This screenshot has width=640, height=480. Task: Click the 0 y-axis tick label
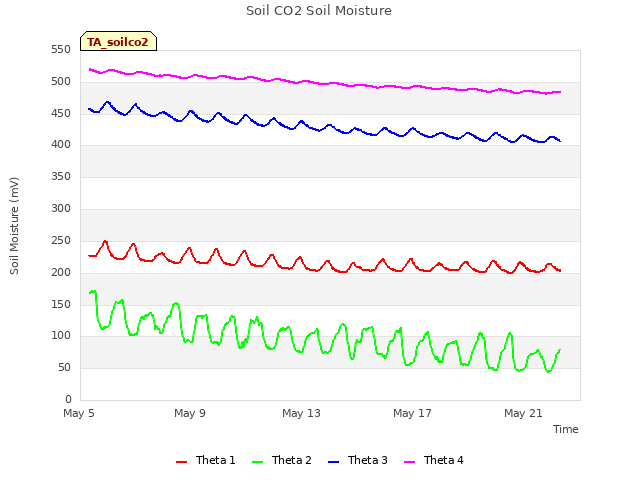[x=68, y=399]
